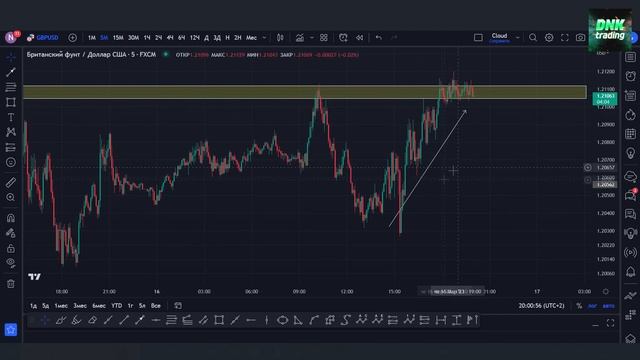Select vertical line tool in favorites bar
Screen dimensions: 640x360
[x=267, y=320]
